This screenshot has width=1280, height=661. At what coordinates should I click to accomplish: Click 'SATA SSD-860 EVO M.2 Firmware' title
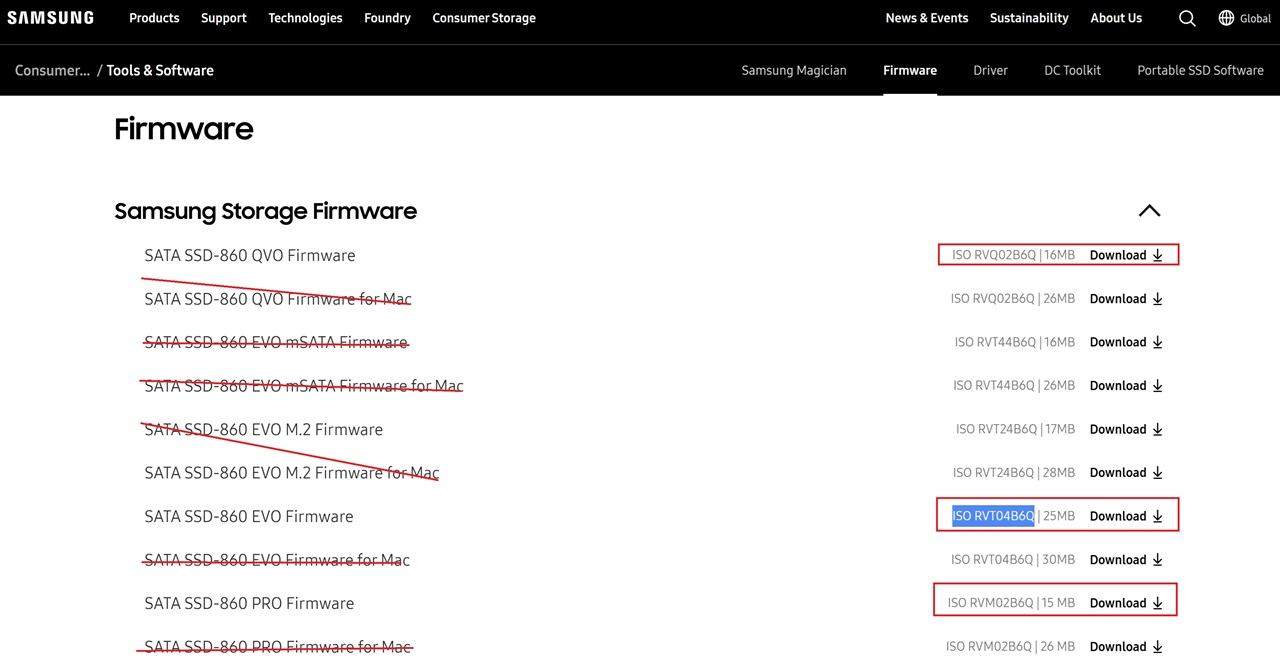click(x=264, y=429)
